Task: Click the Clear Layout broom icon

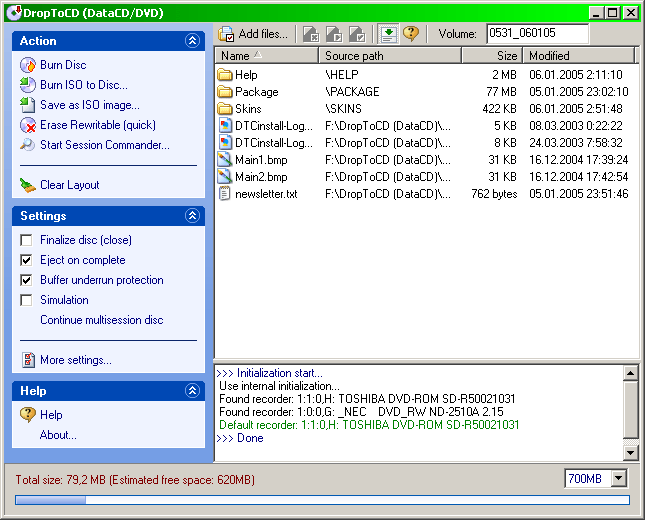Action: (28, 185)
